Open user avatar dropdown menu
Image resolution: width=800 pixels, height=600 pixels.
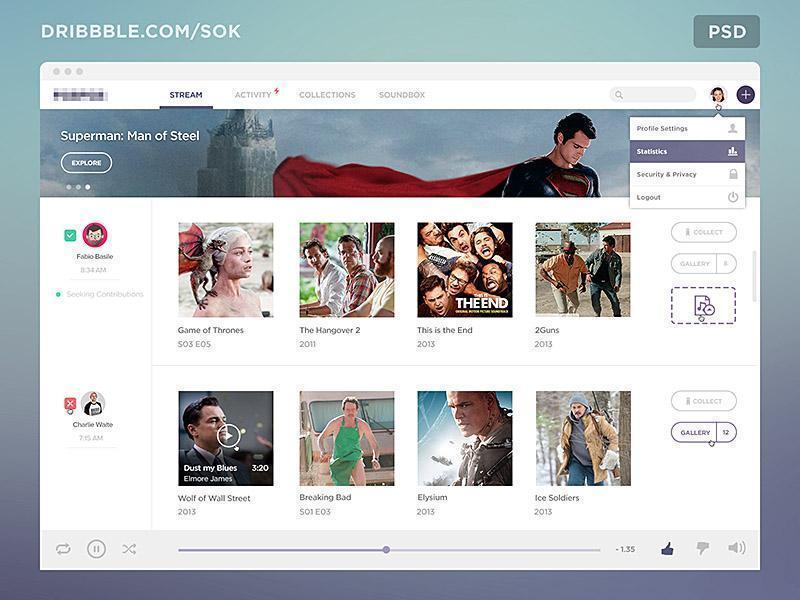(x=717, y=95)
